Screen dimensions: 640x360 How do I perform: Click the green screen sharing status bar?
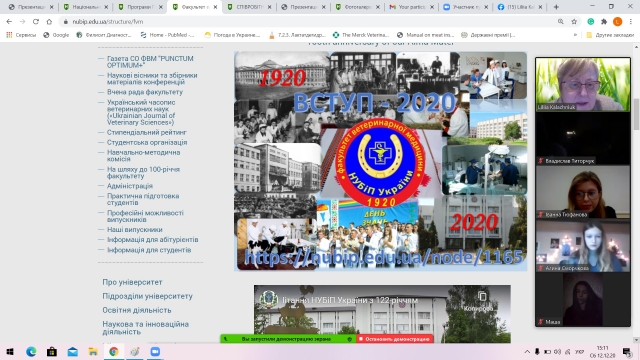(288, 339)
